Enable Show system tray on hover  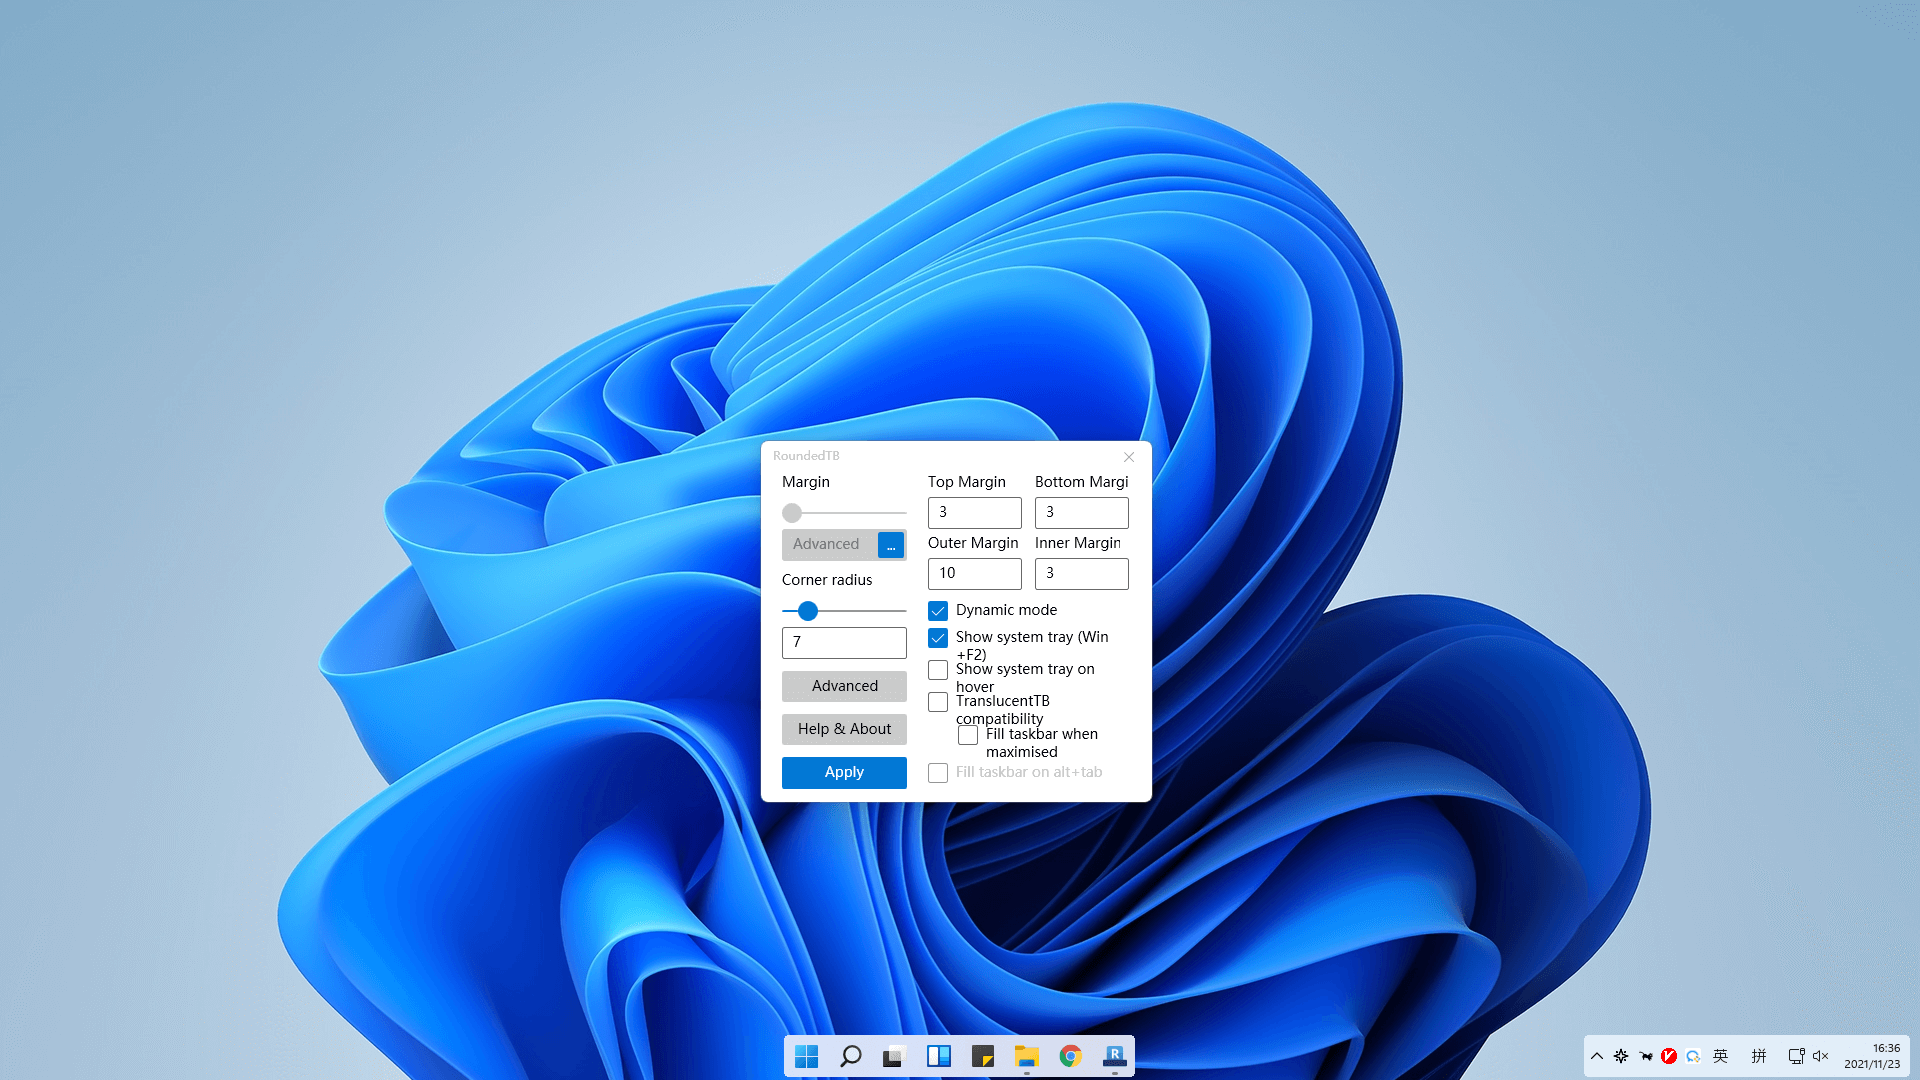pos(938,670)
